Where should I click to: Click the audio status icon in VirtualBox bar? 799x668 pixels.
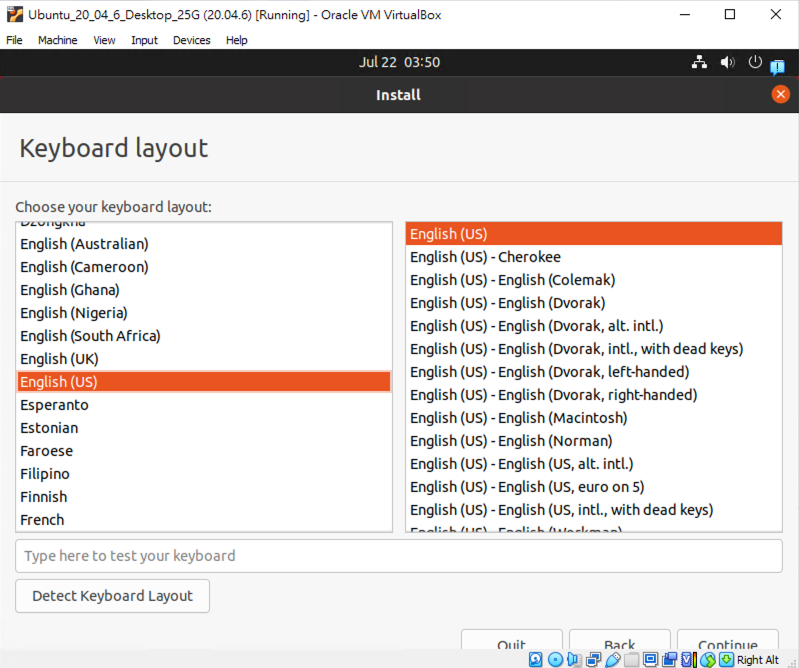tap(574, 659)
